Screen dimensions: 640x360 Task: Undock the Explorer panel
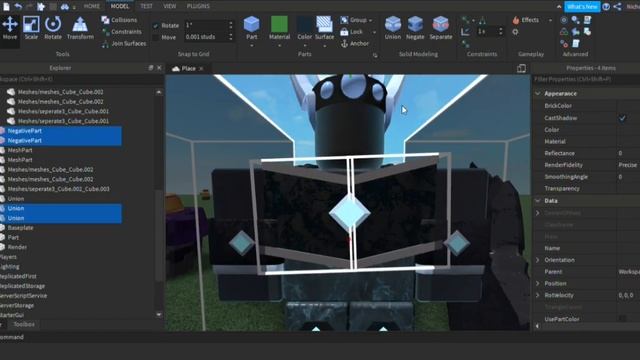tap(151, 68)
